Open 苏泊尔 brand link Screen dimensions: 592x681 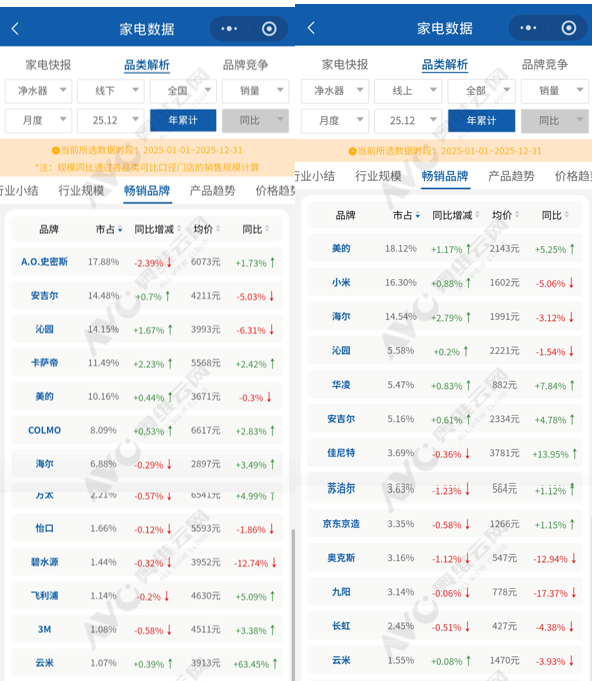[x=341, y=489]
